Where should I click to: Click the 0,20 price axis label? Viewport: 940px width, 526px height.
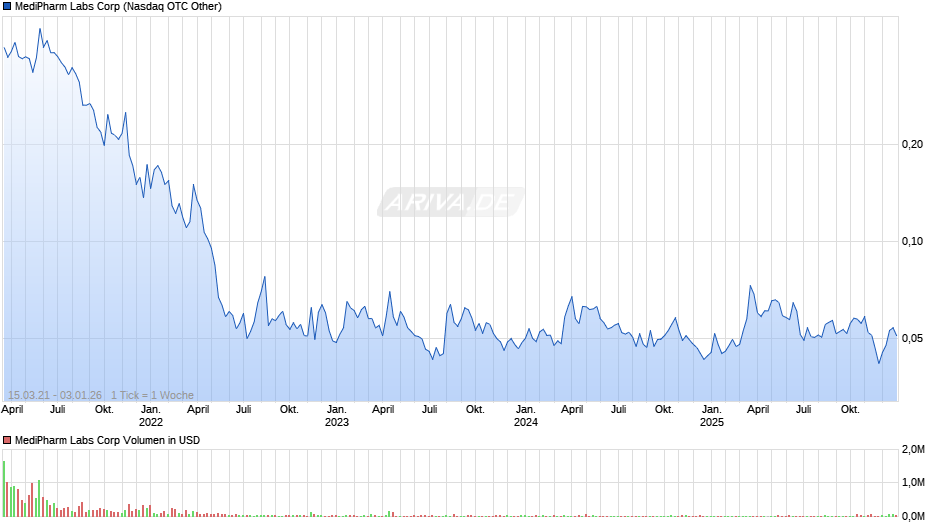[x=912, y=144]
